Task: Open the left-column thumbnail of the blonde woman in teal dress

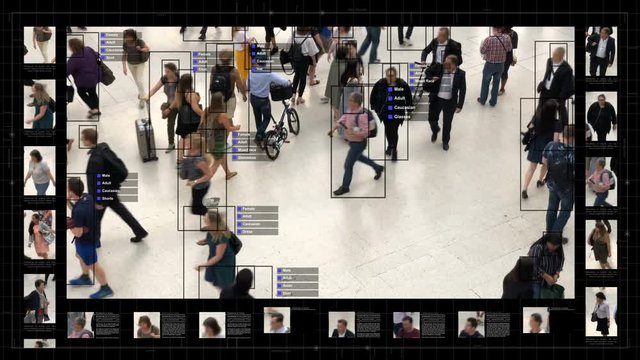Action: pos(40,104)
